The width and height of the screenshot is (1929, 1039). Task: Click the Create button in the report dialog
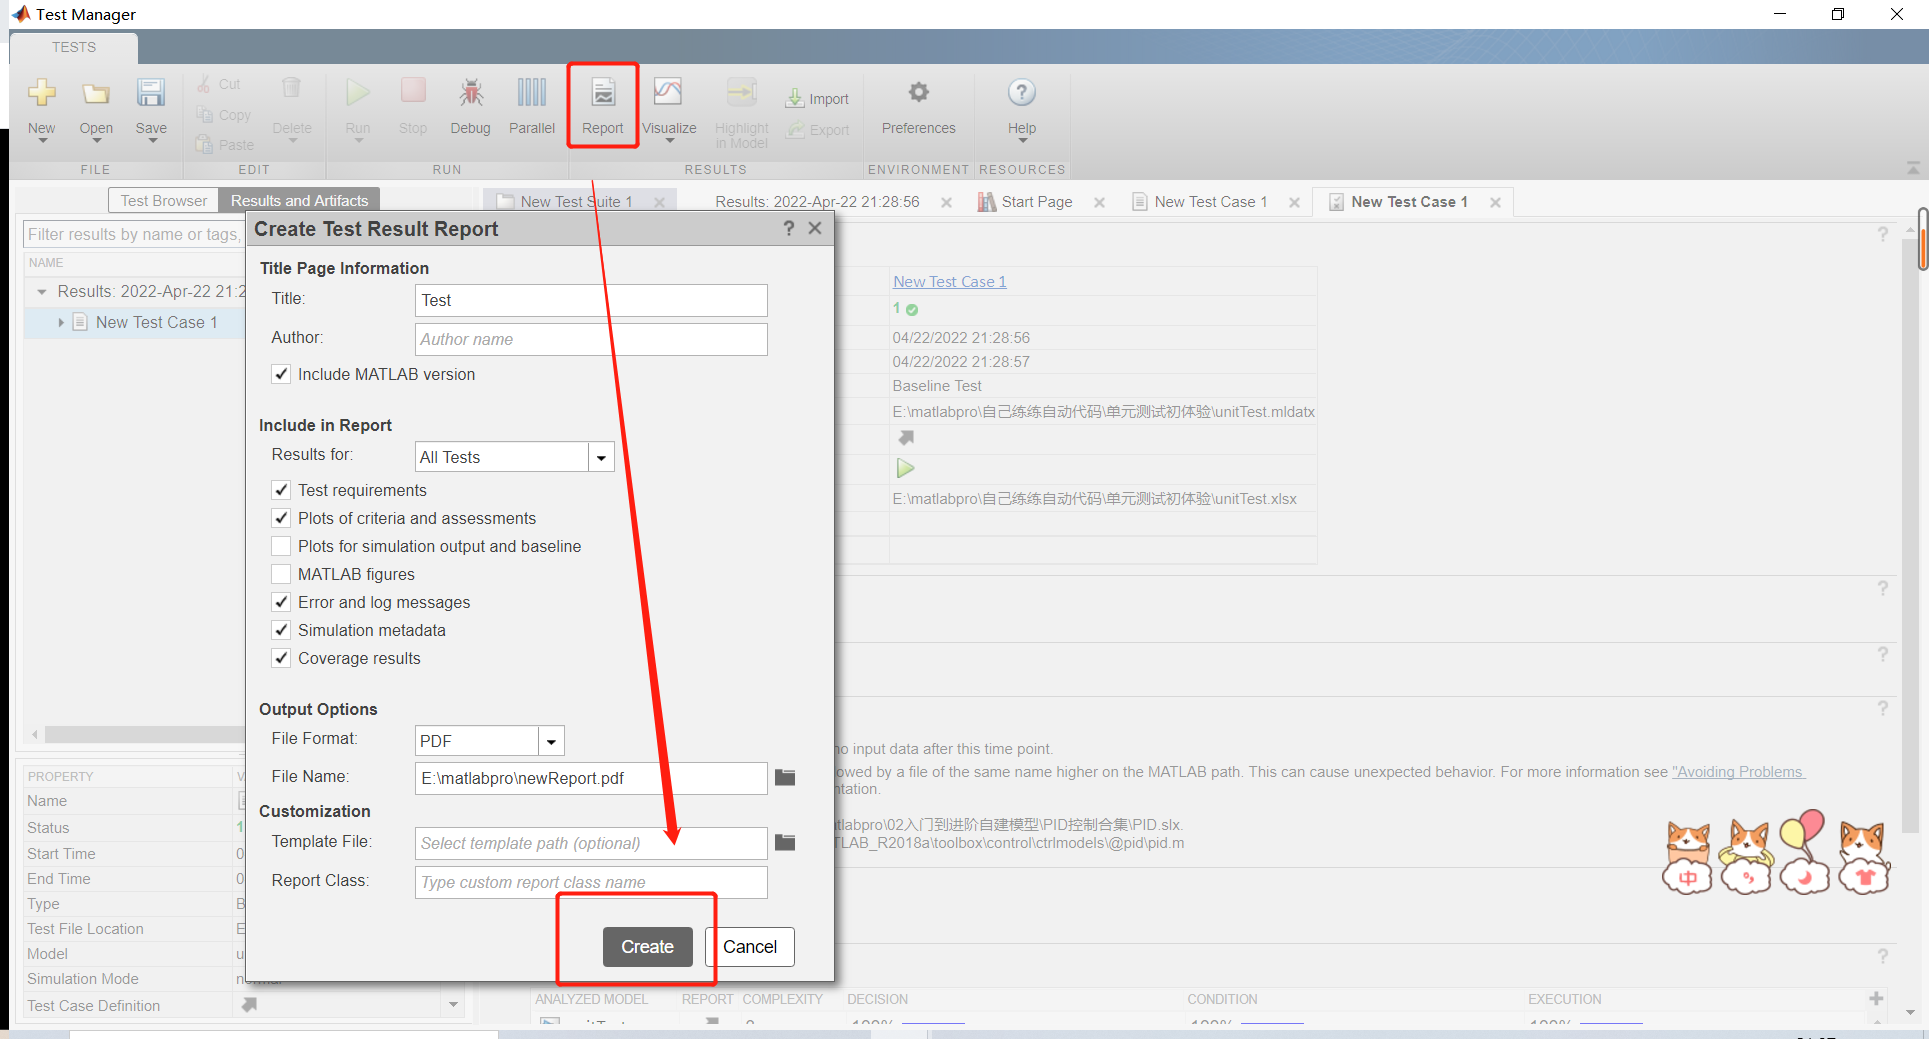[x=647, y=946]
